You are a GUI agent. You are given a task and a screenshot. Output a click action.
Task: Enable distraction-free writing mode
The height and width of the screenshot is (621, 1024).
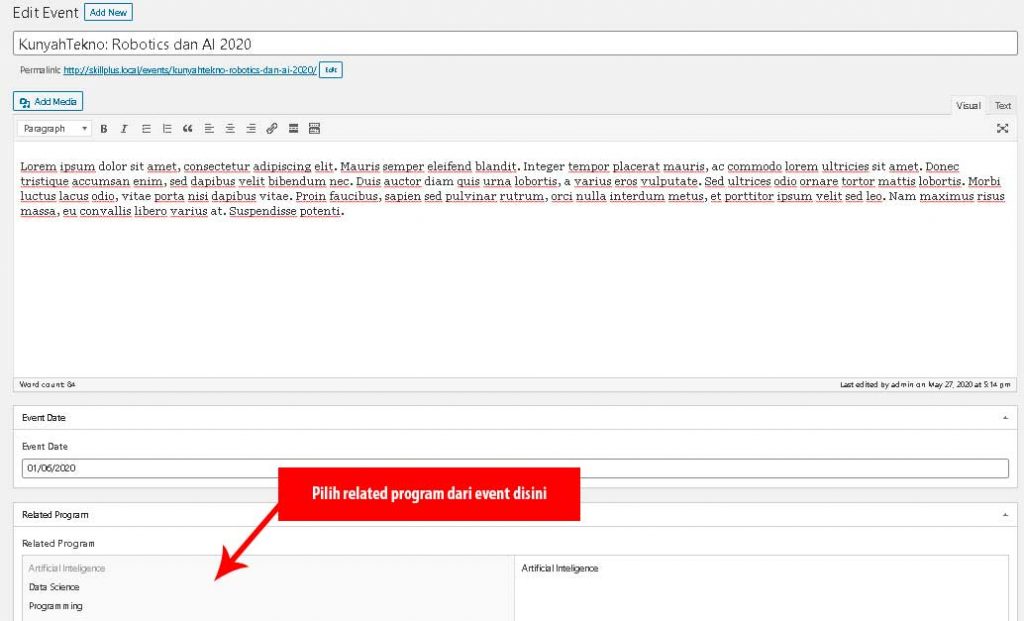(1002, 129)
